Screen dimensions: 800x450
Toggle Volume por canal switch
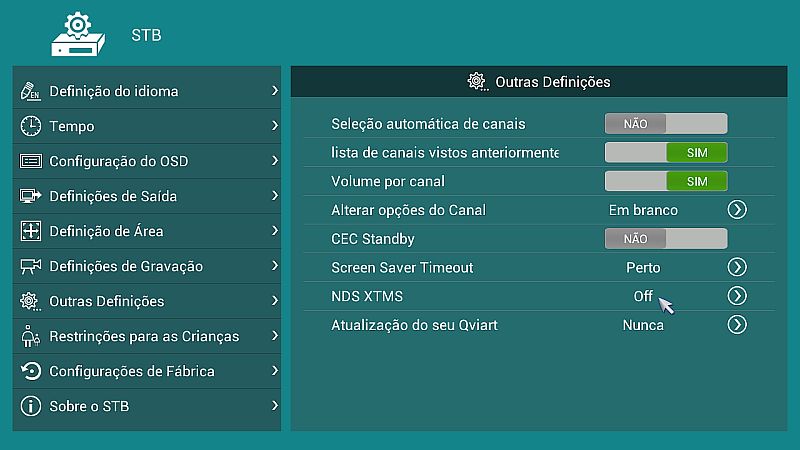pyautogui.click(x=666, y=182)
